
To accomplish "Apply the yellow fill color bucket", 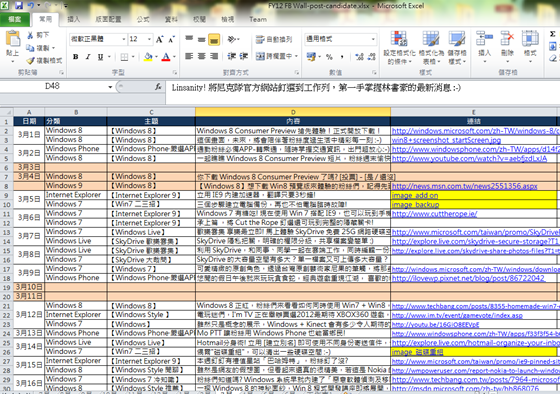I will (148, 57).
